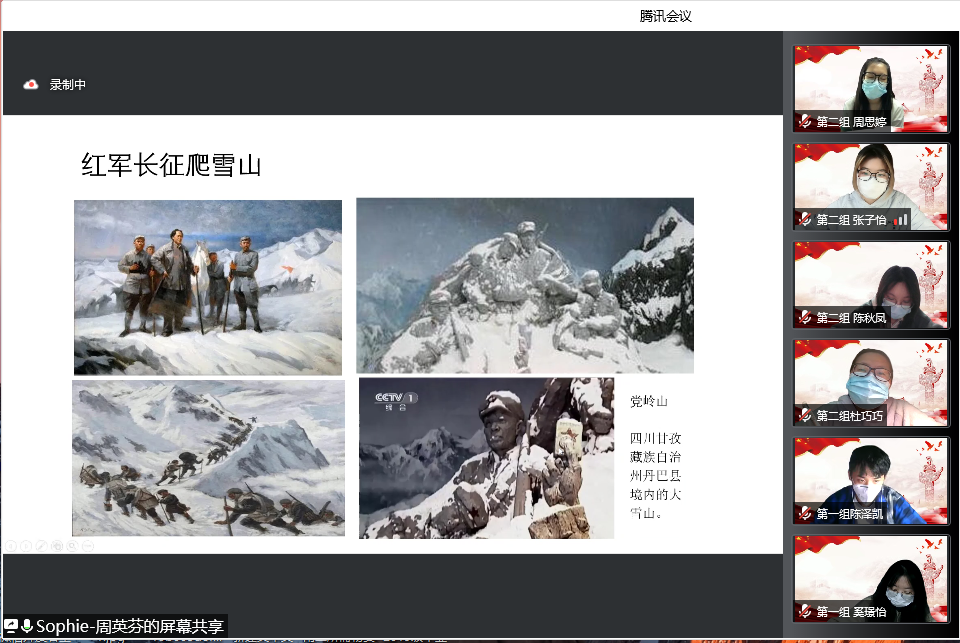Click the 录制中 recording status text
The image size is (960, 643).
67,85
